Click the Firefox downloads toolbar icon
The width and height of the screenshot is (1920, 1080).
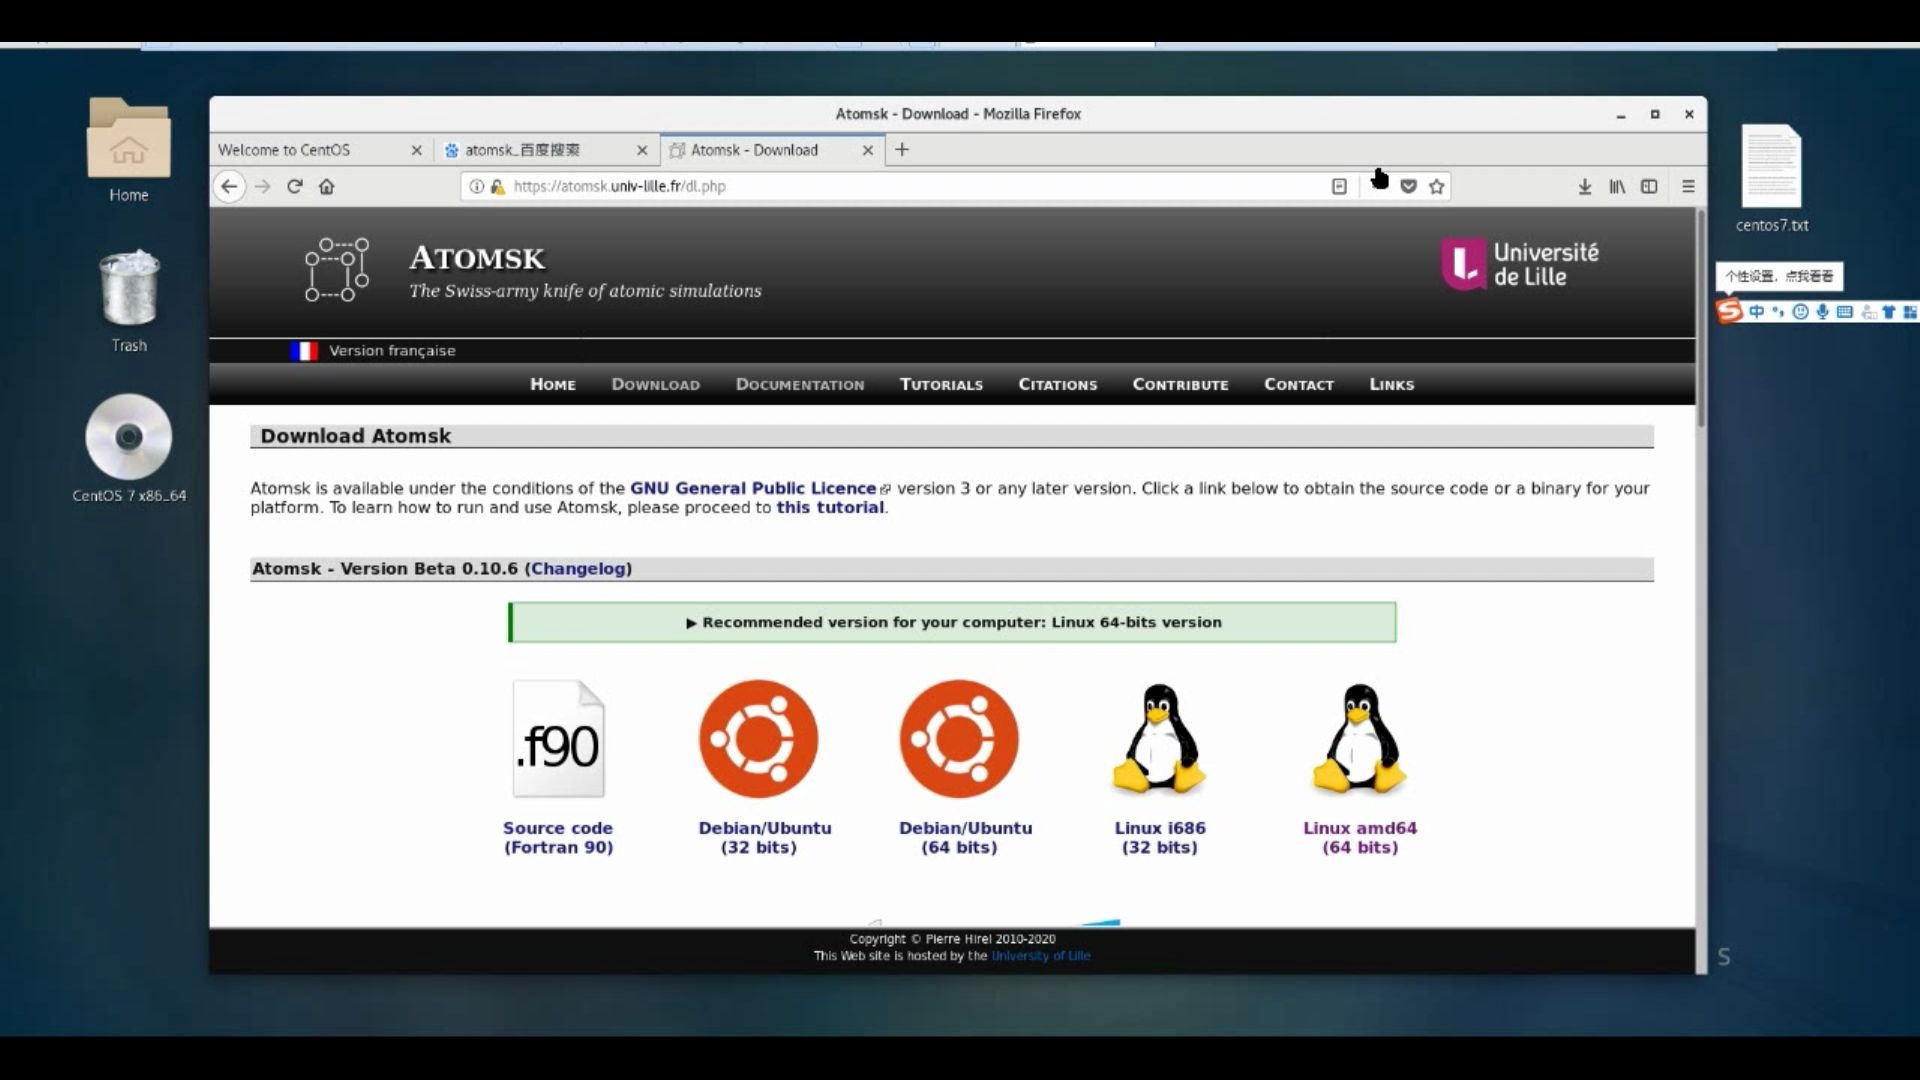coord(1584,186)
